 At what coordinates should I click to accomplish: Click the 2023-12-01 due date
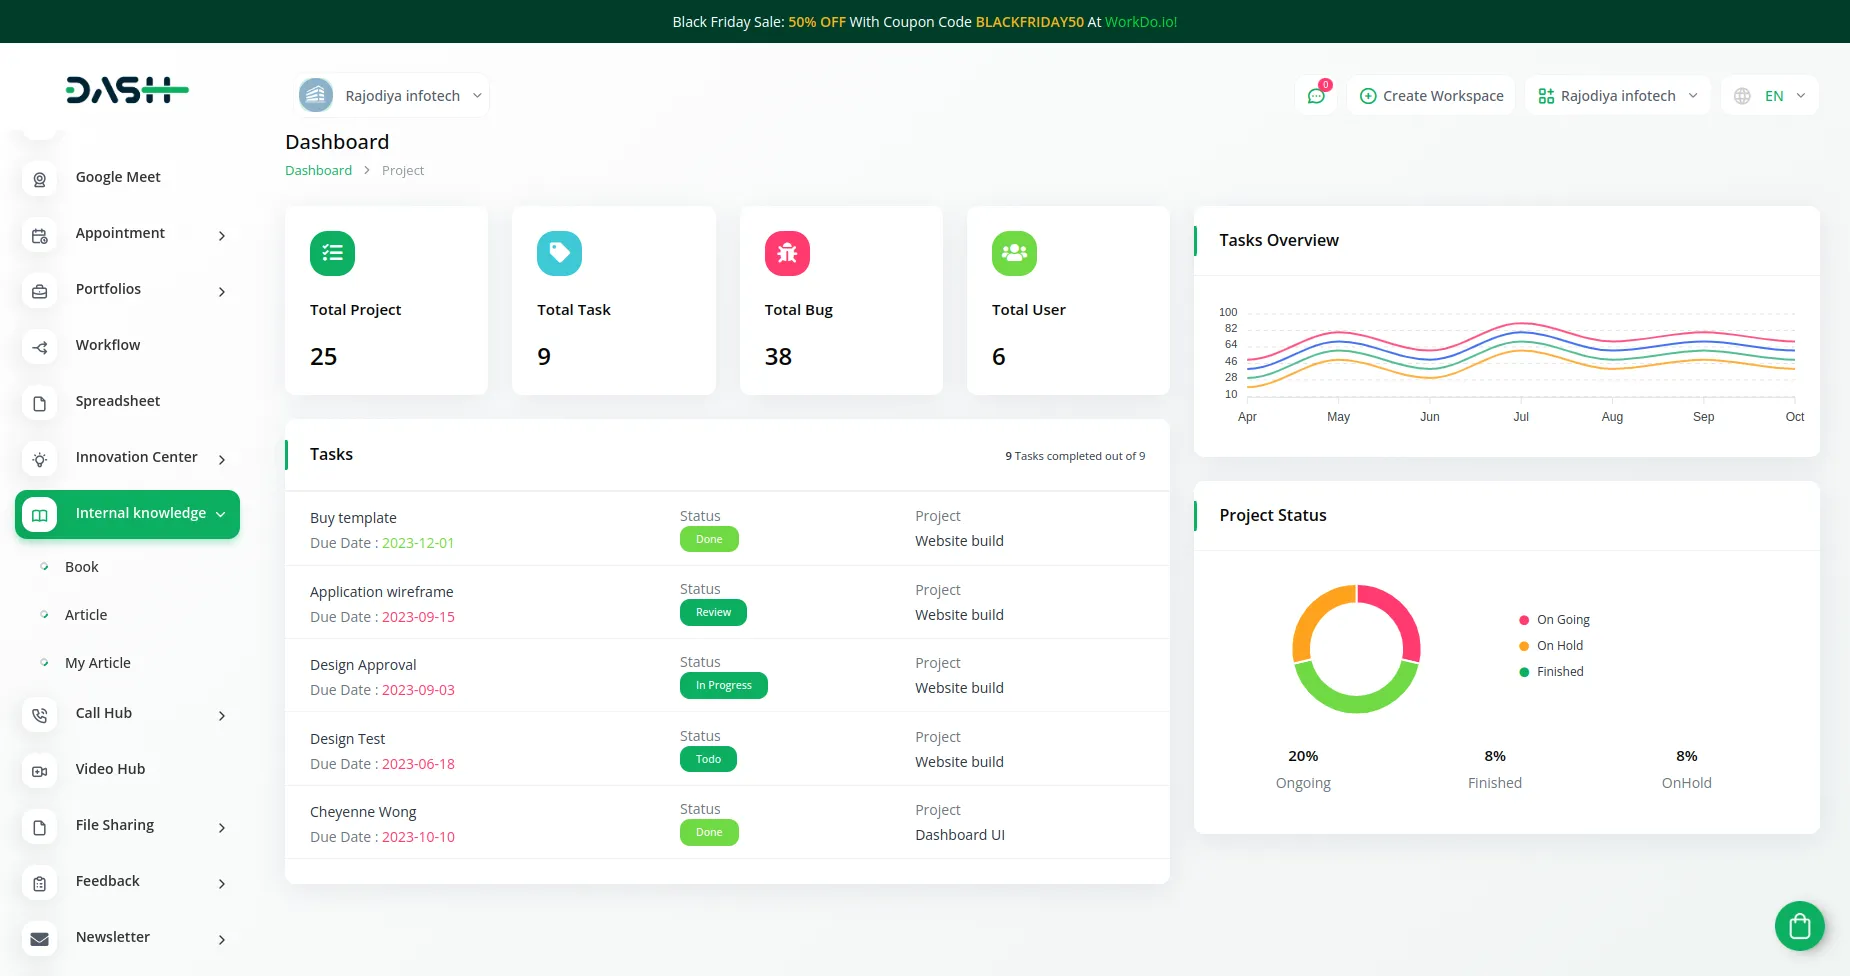click(x=418, y=543)
